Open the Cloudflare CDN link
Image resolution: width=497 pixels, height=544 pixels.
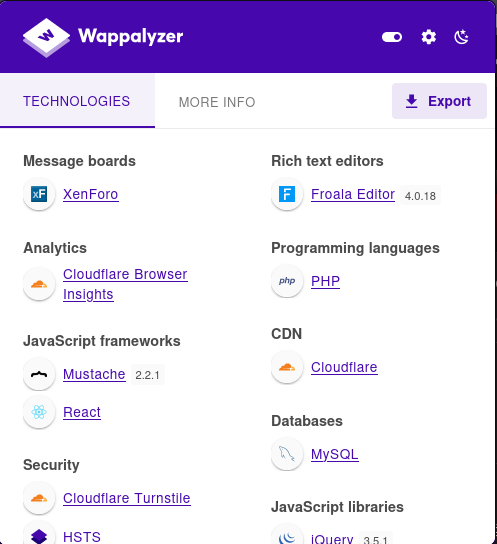pos(344,367)
